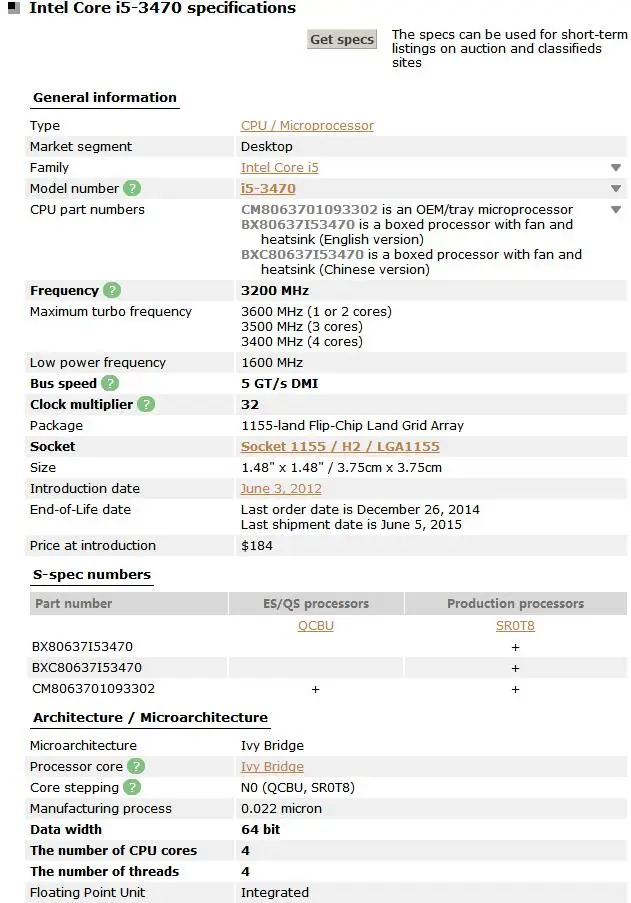
Task: Expand the CPU part numbers arrow
Action: [x=616, y=210]
